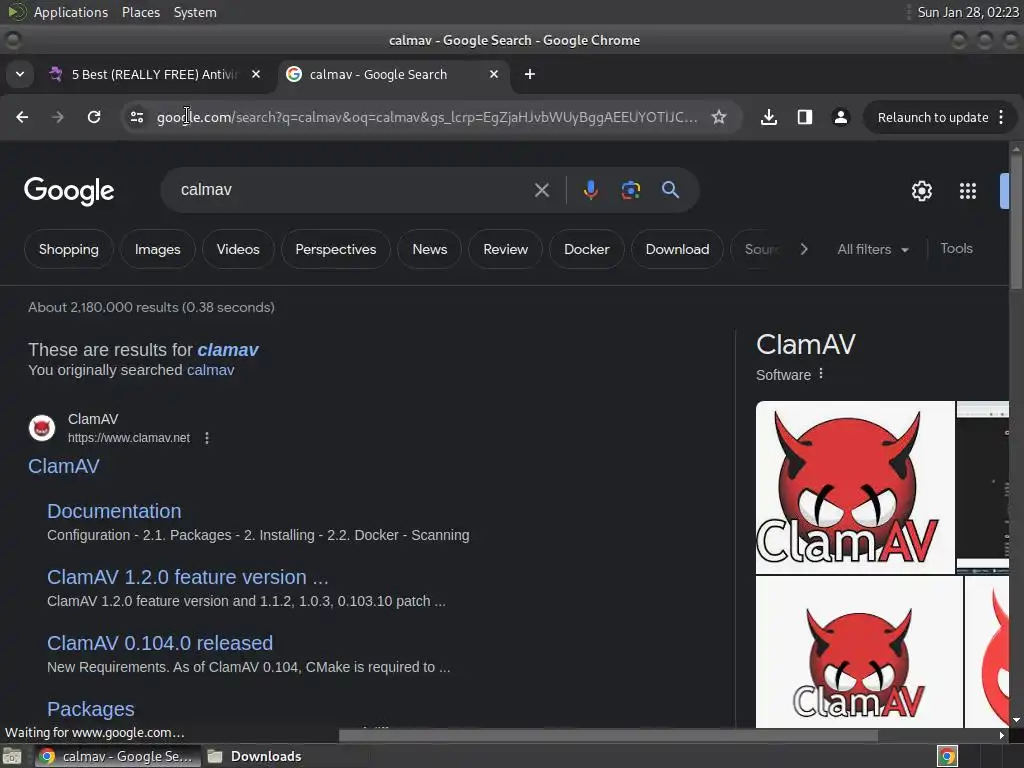Open Downloads window from taskbar

[255, 756]
